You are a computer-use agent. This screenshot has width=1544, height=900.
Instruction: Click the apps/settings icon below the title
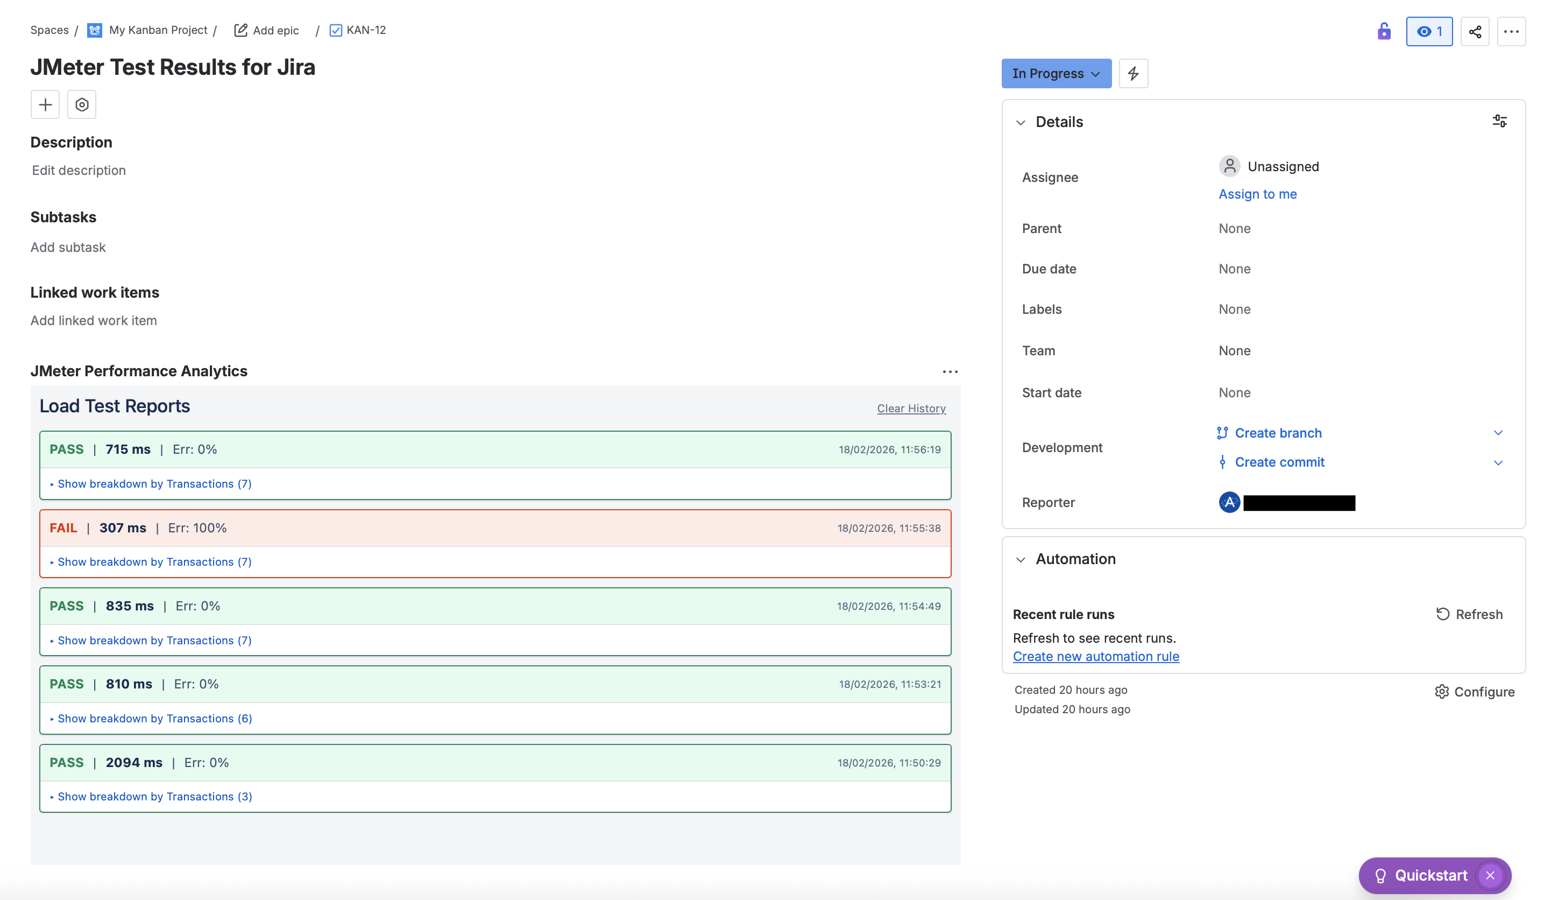tap(81, 104)
